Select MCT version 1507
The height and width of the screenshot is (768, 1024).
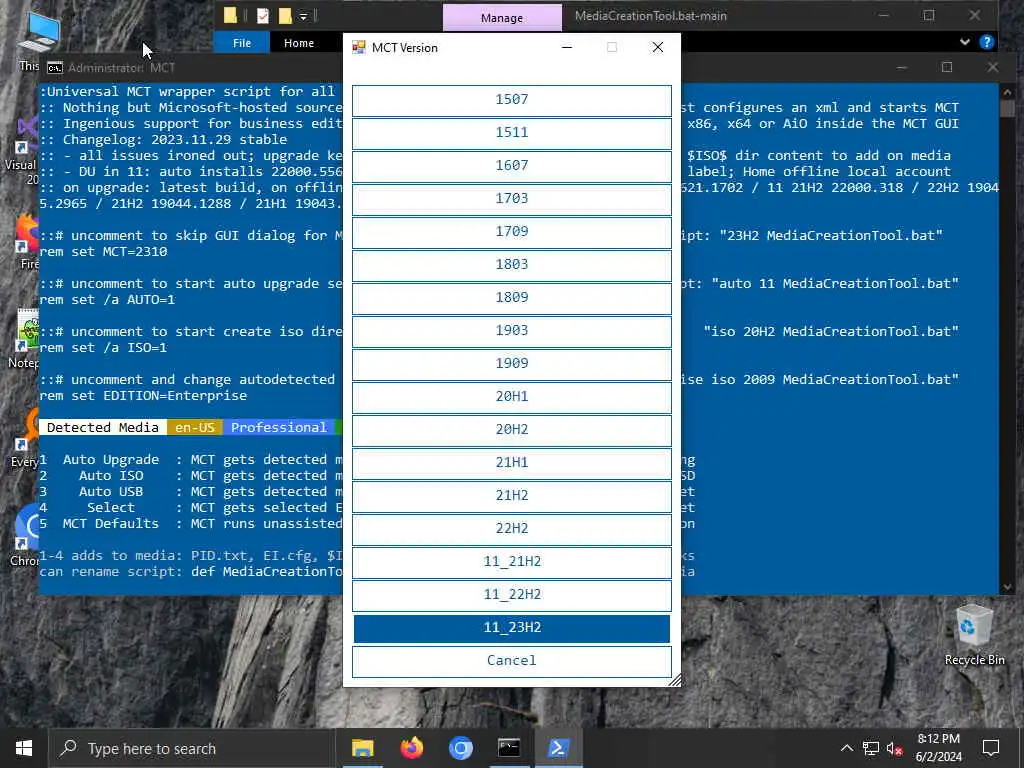coord(511,100)
